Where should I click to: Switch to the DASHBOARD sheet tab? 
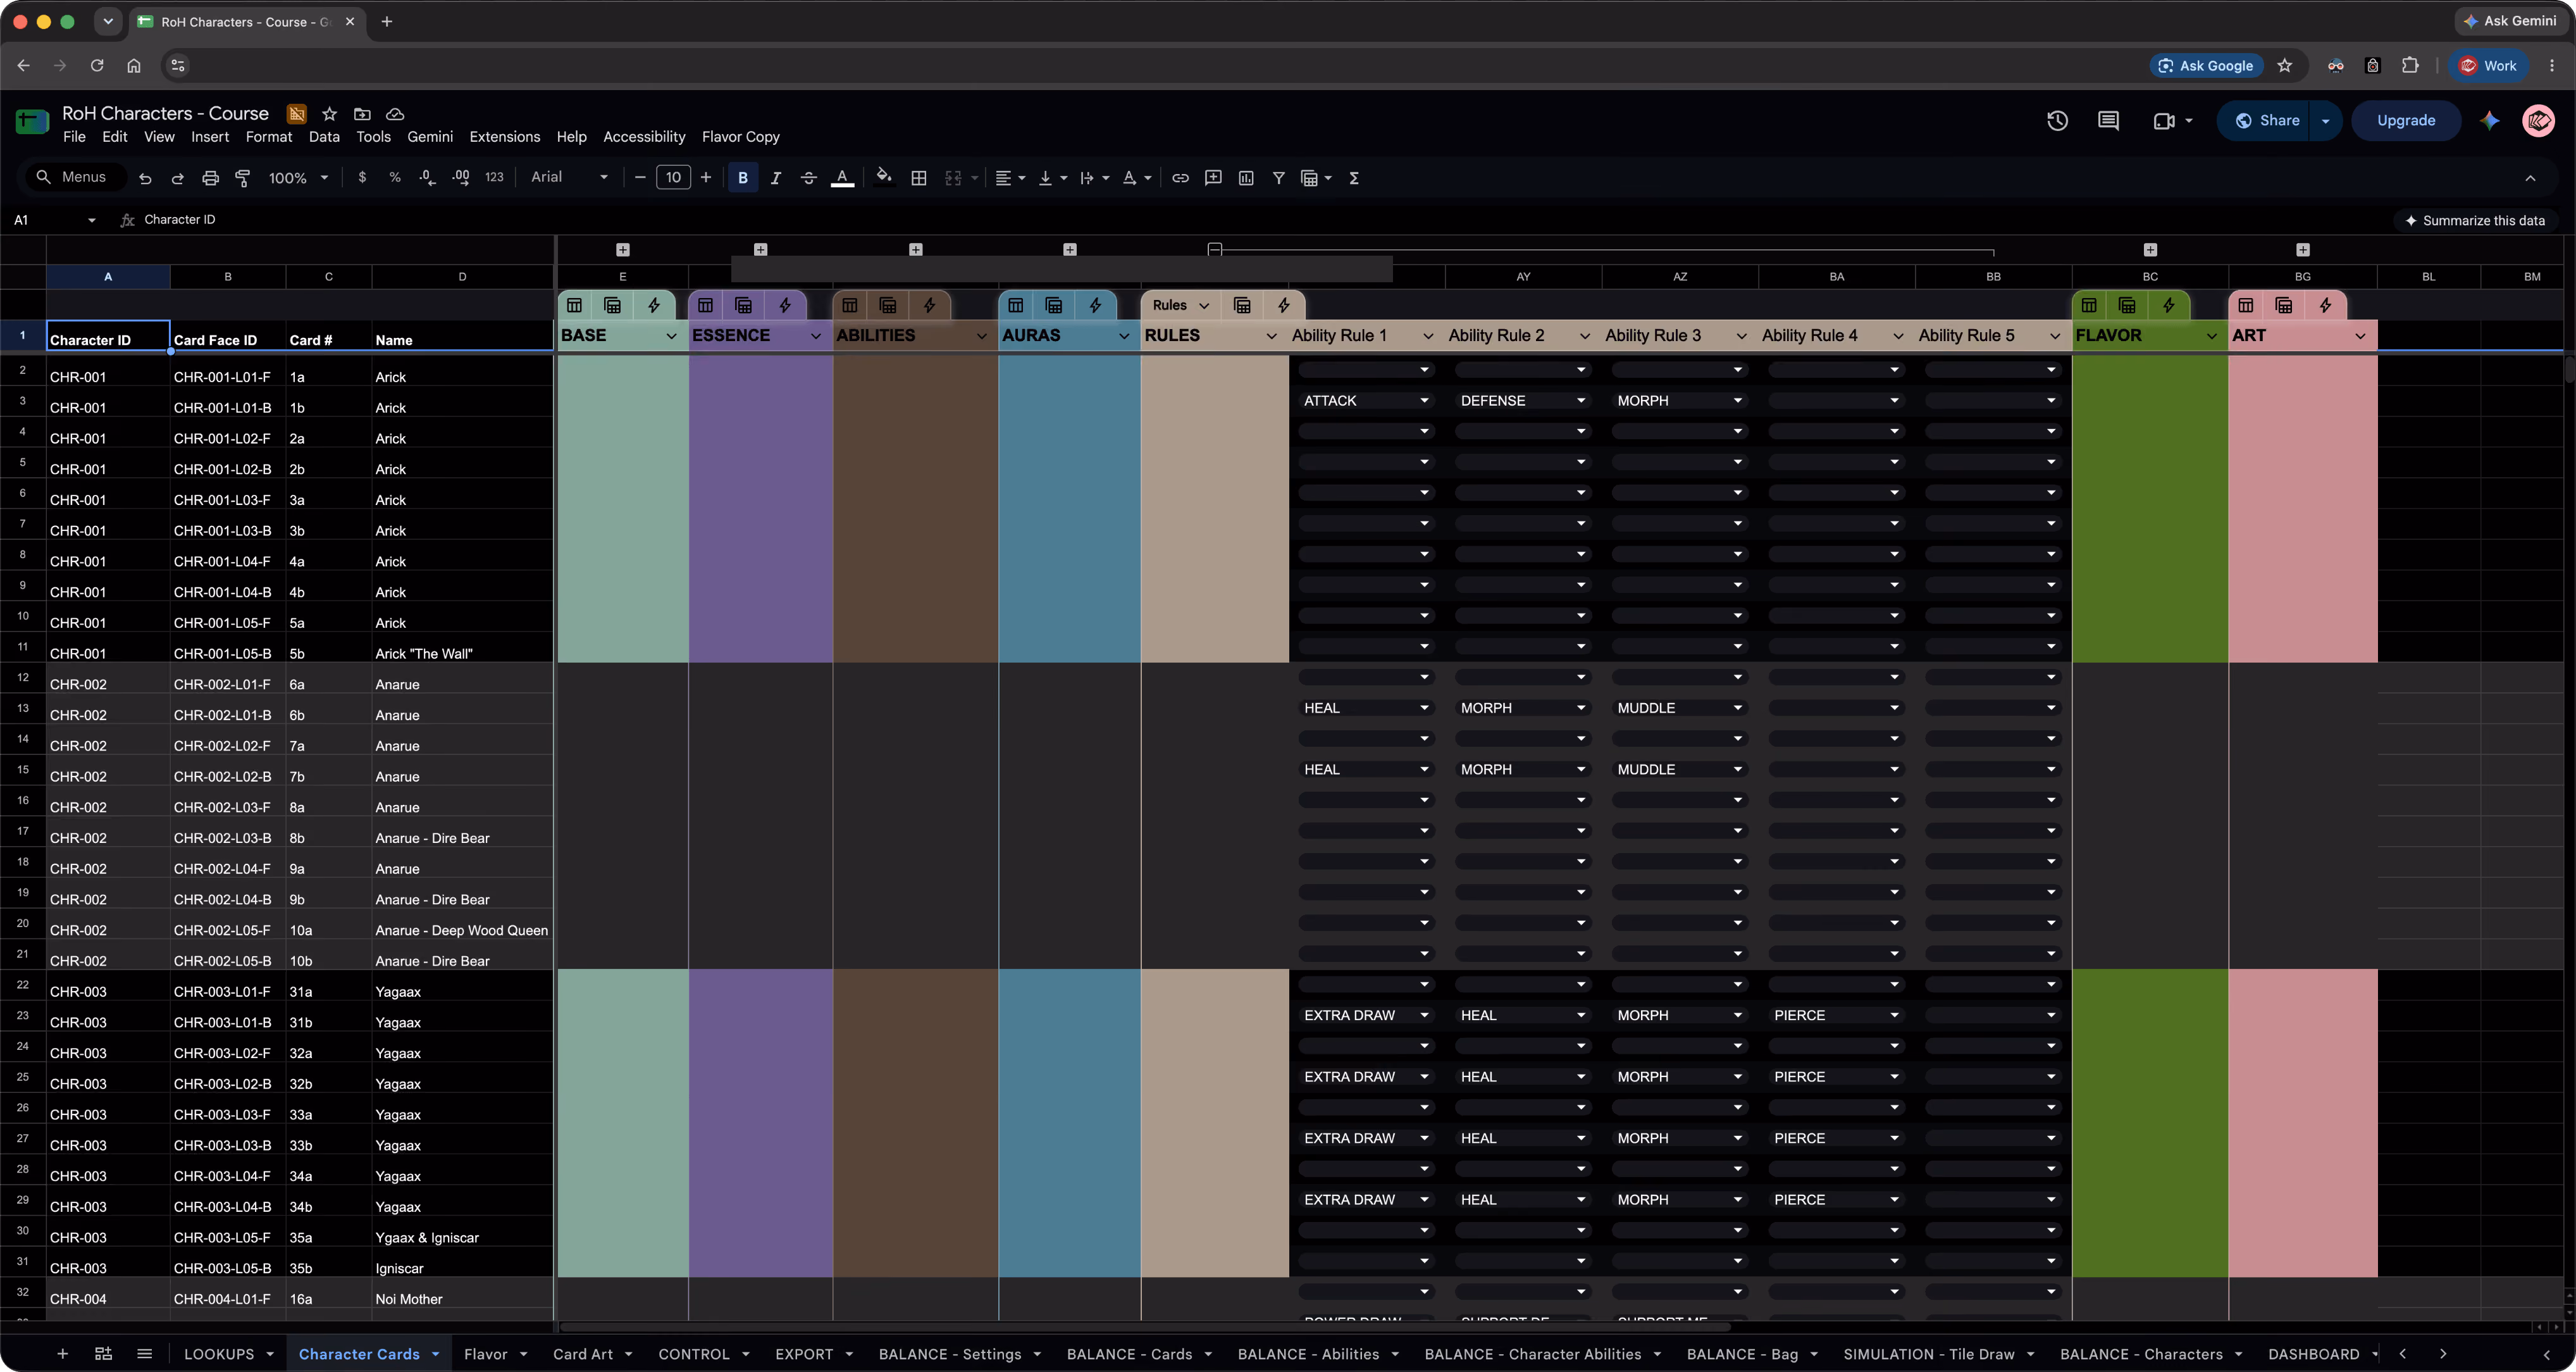click(2314, 1354)
